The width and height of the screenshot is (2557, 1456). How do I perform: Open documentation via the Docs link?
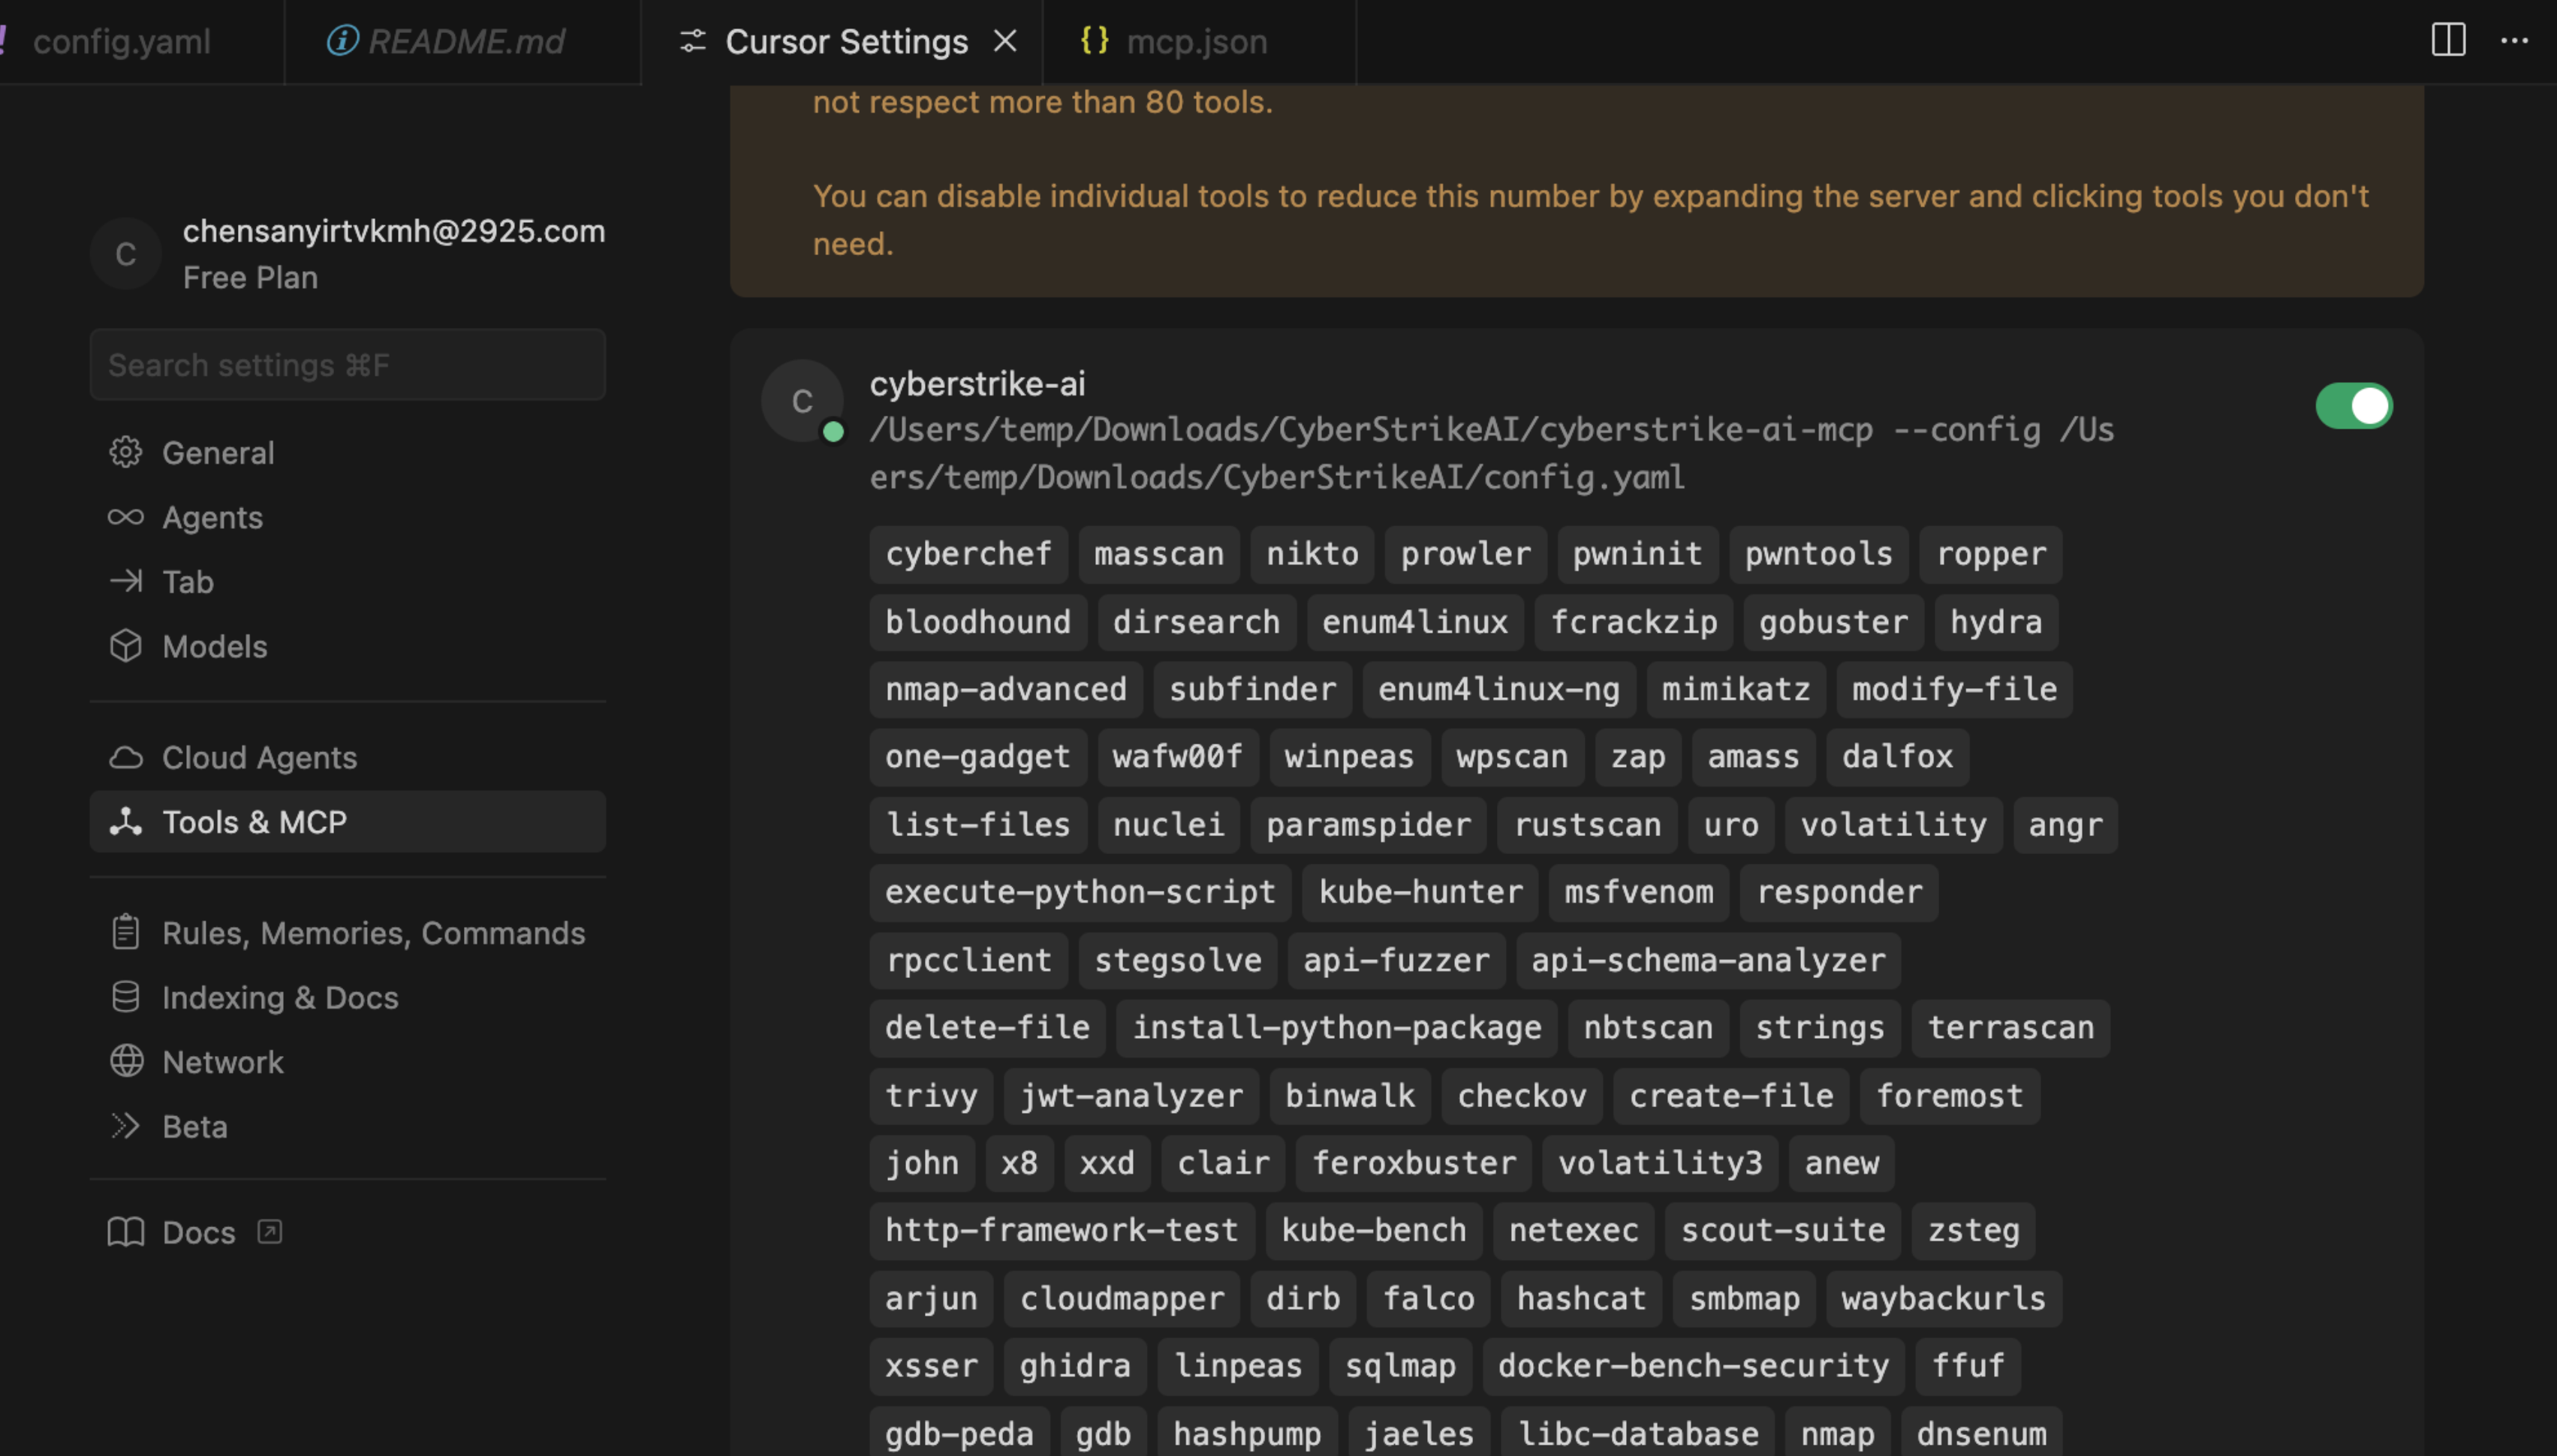[198, 1232]
